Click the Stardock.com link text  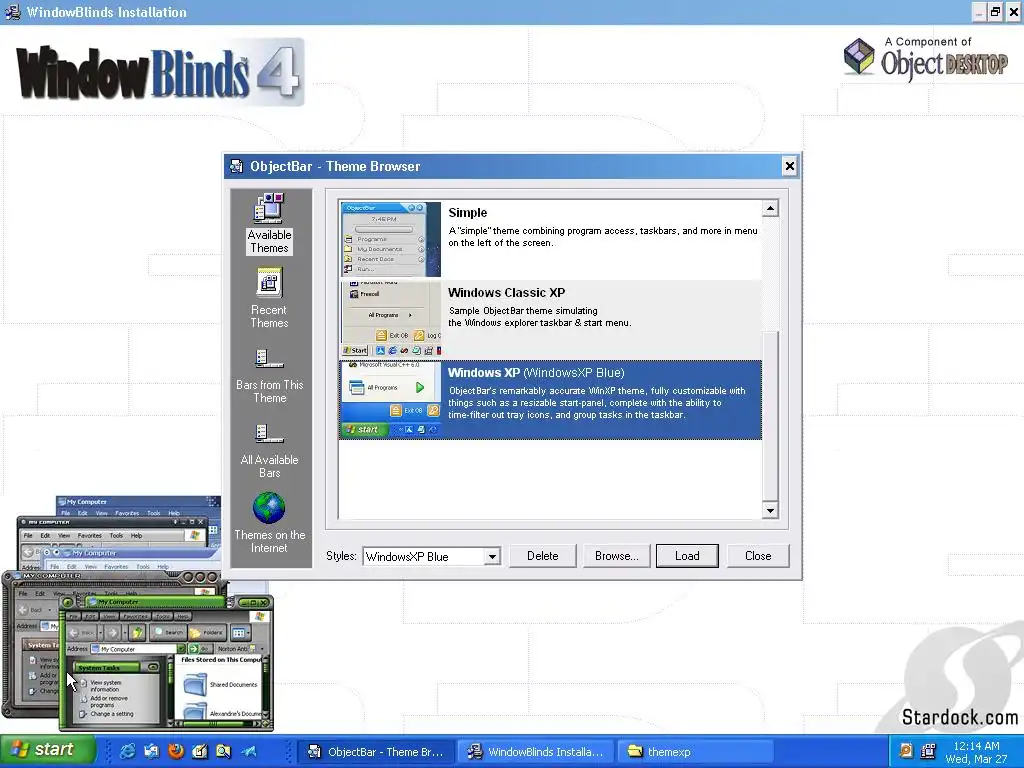tap(959, 717)
